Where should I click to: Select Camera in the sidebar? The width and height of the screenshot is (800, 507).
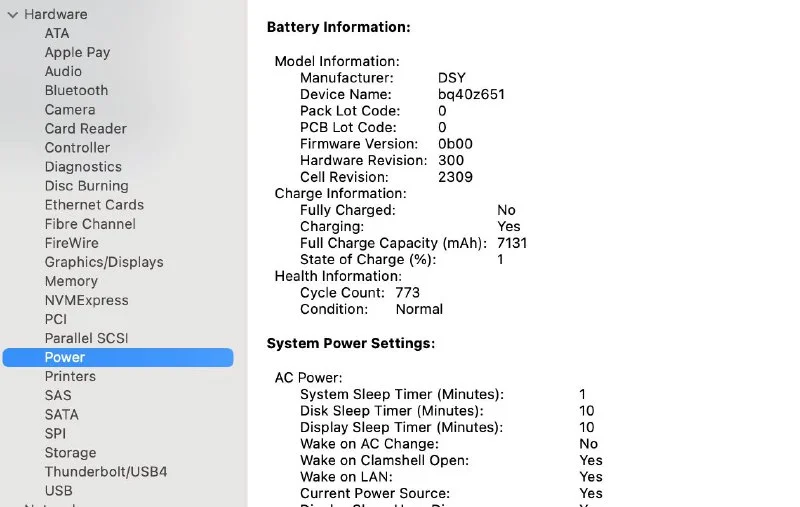(x=70, y=109)
